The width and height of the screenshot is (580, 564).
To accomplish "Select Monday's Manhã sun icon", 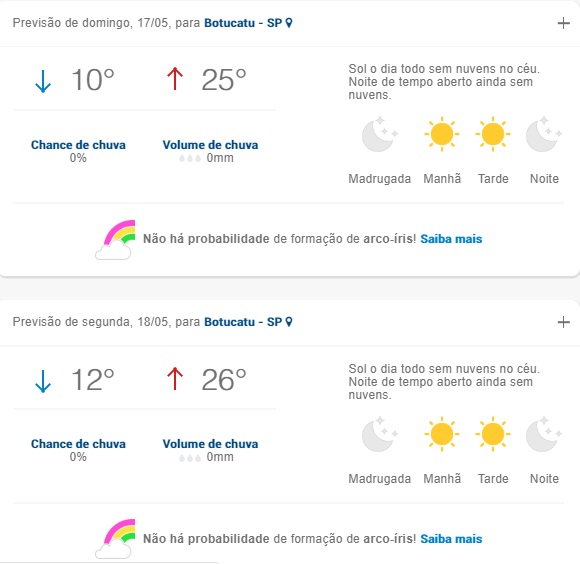I will 442,434.
